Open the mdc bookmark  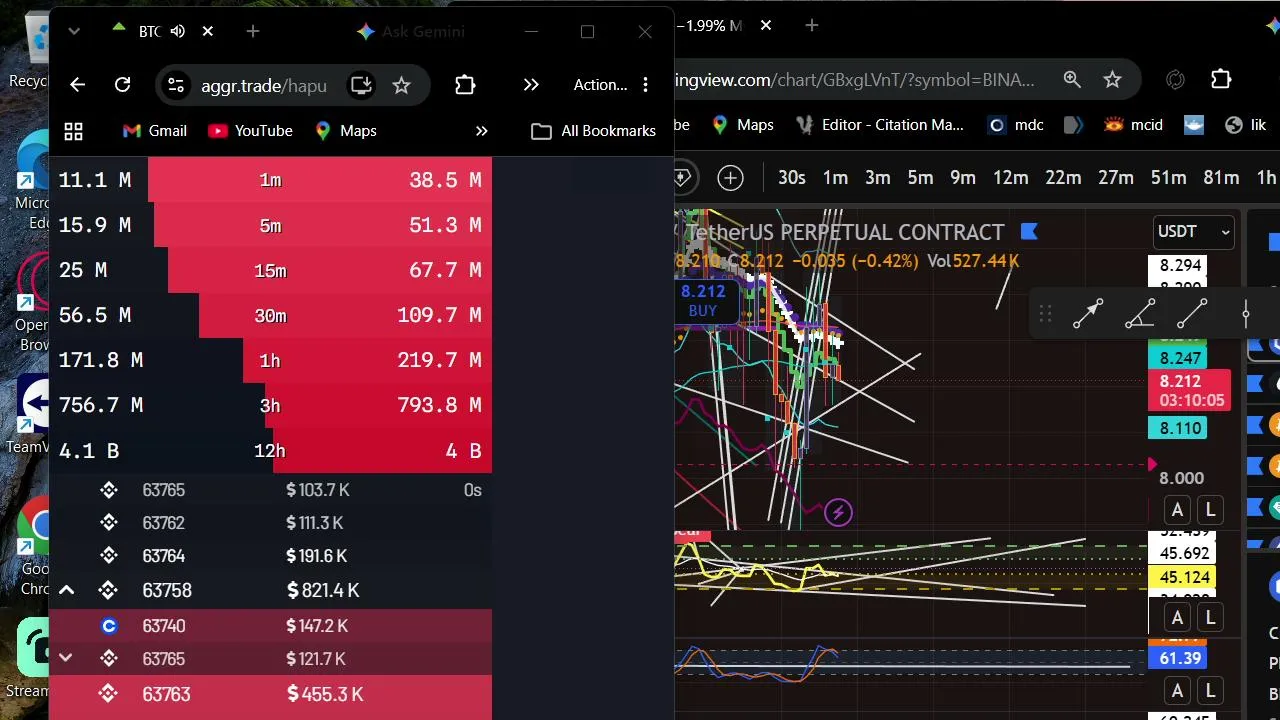coord(1015,125)
